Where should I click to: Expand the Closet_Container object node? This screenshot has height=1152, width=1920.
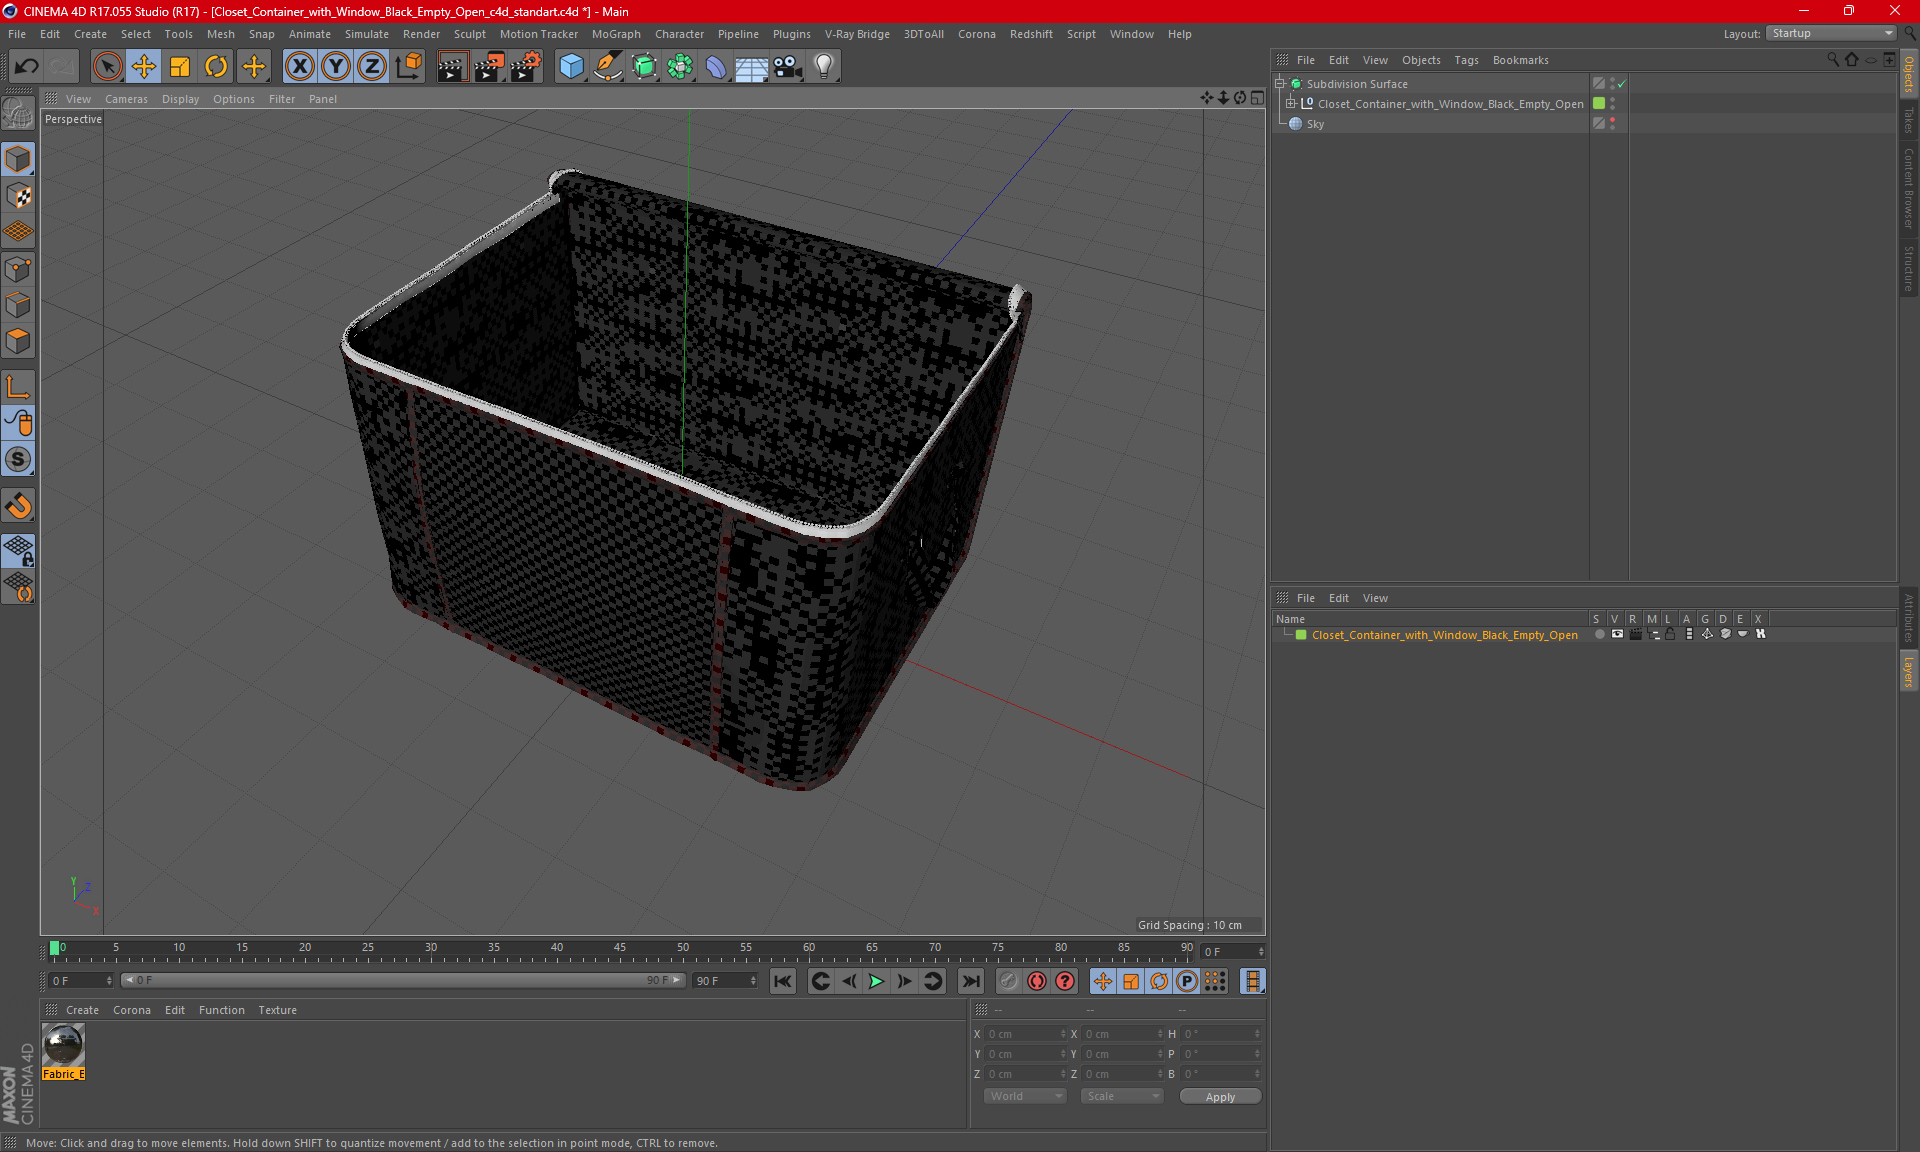tap(1291, 104)
